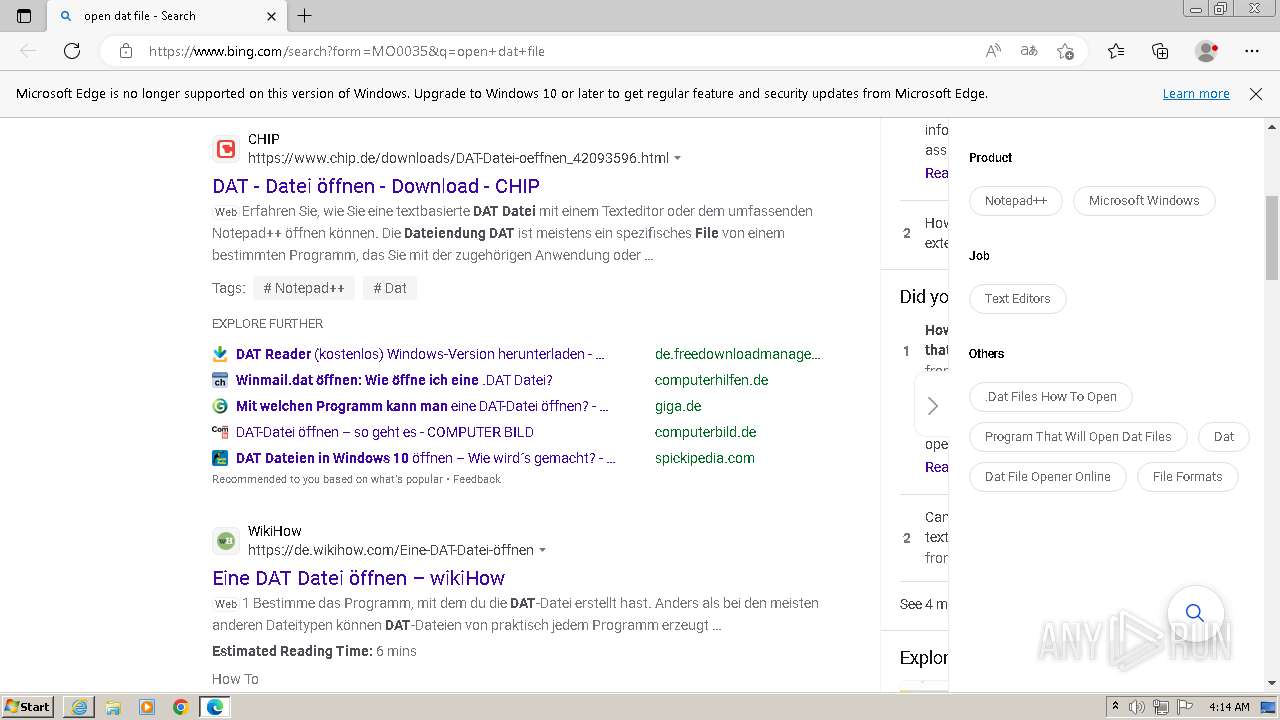Expand the chip.de URL dropdown arrow
This screenshot has width=1280, height=720.
(678, 159)
